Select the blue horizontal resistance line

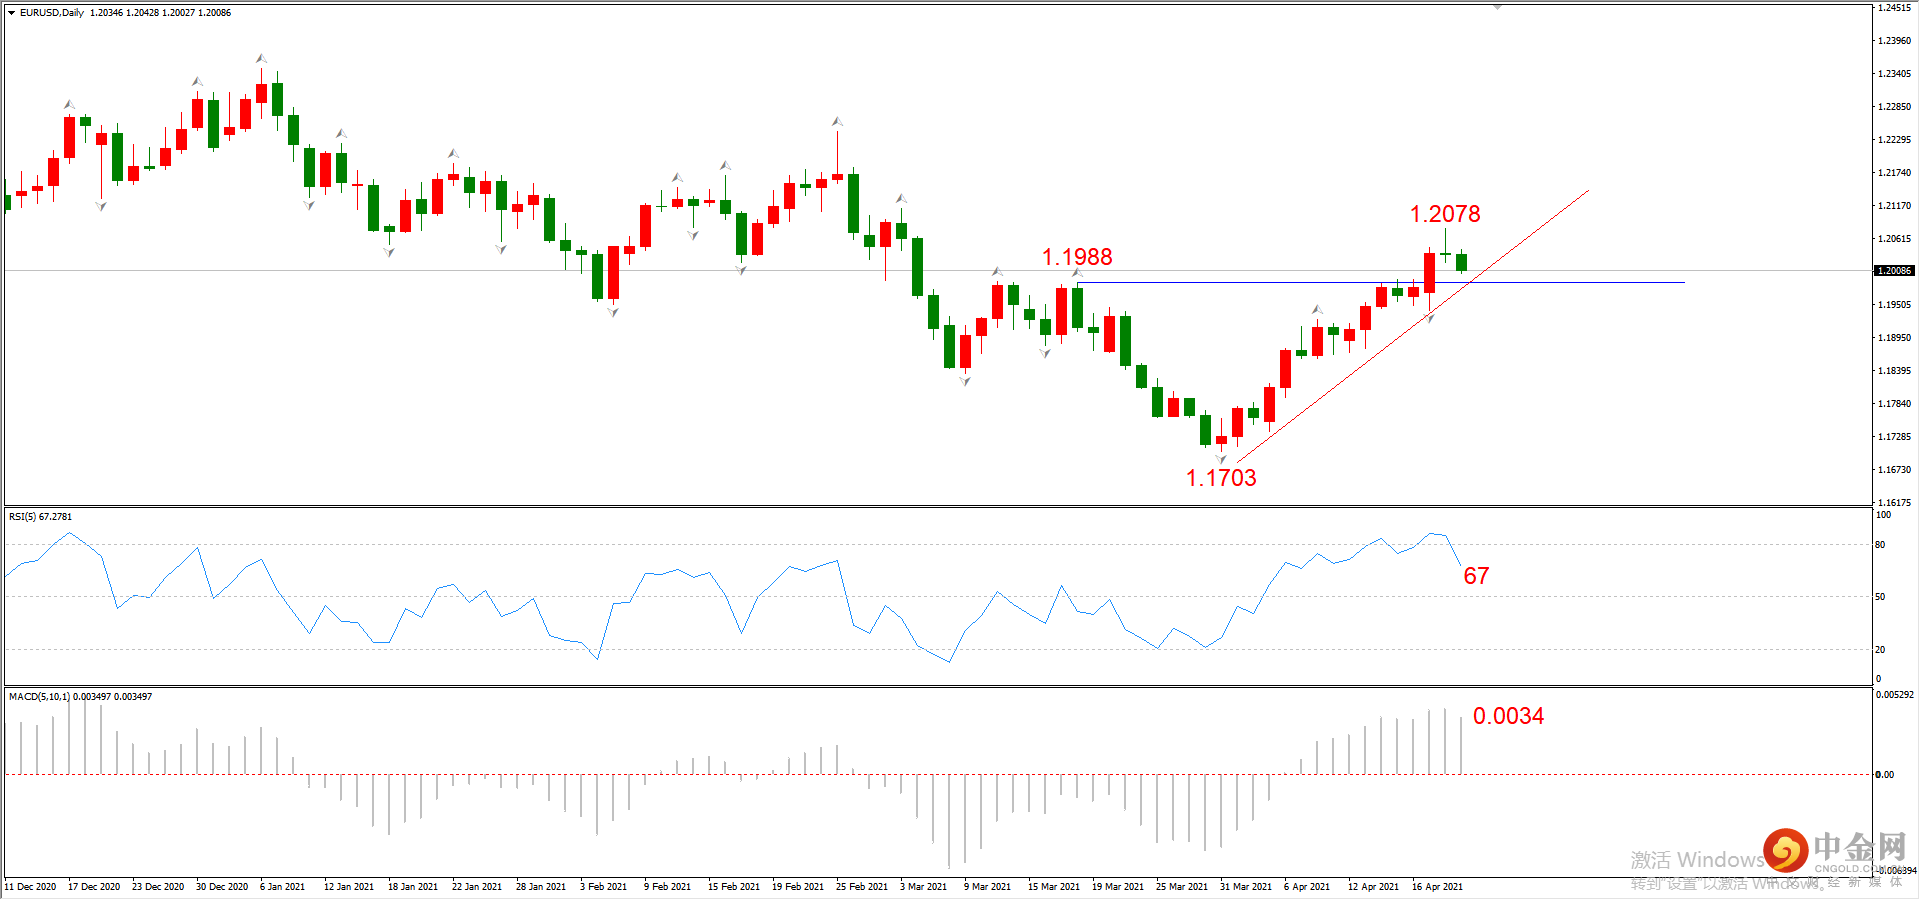click(1380, 282)
